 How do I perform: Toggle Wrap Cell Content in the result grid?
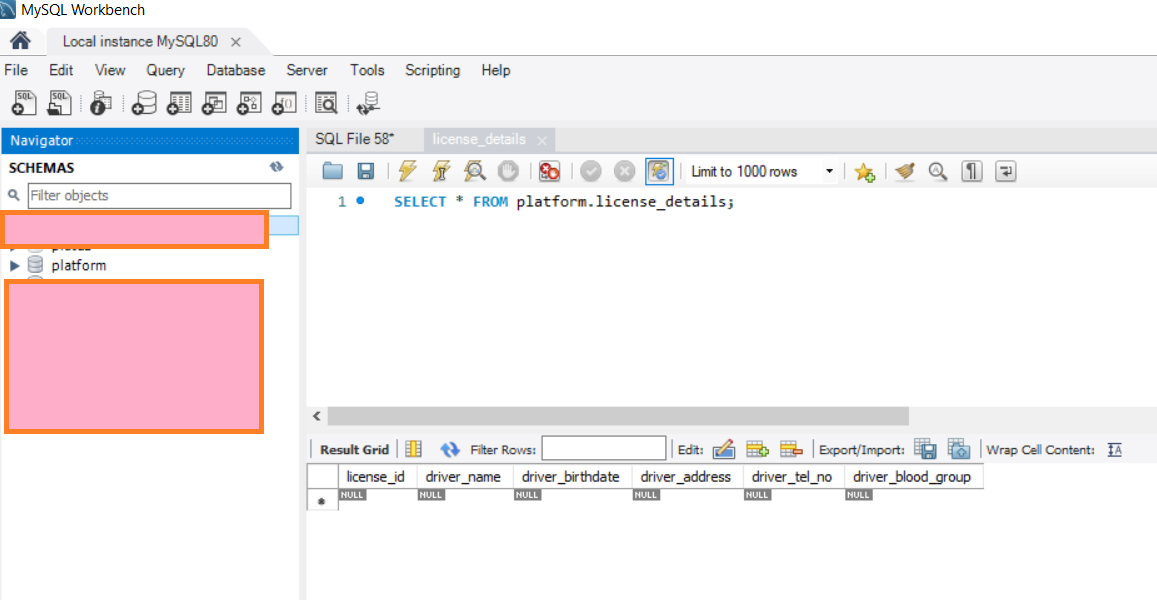coord(1114,449)
